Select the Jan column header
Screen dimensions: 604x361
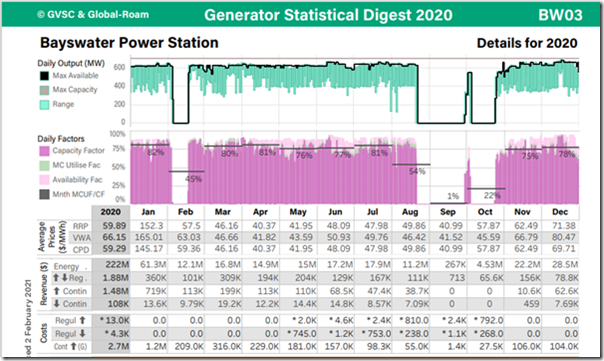tap(148, 212)
